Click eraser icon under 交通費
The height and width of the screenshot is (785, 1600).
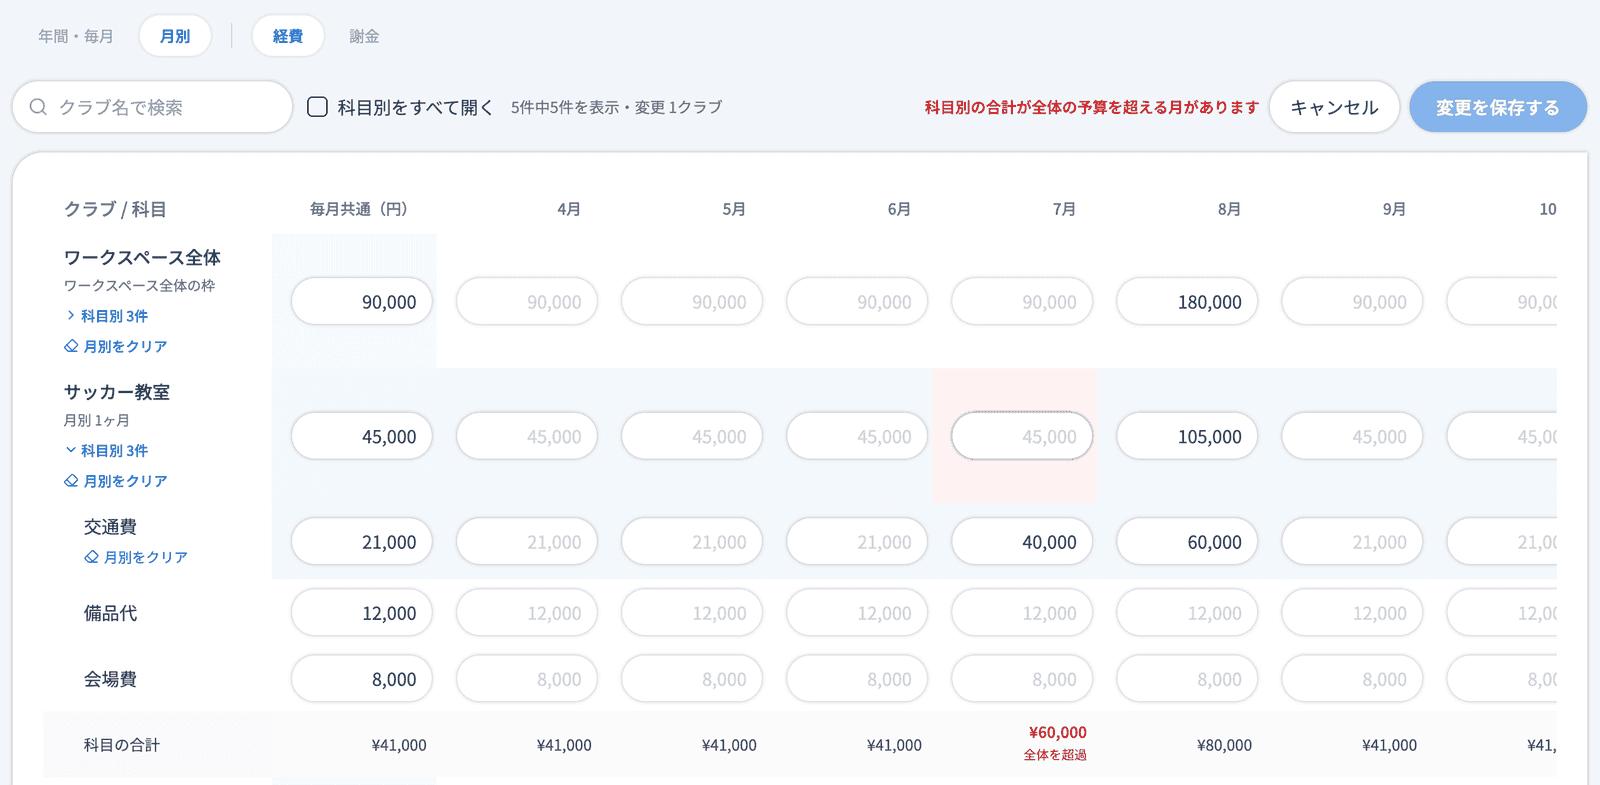pyautogui.click(x=91, y=557)
